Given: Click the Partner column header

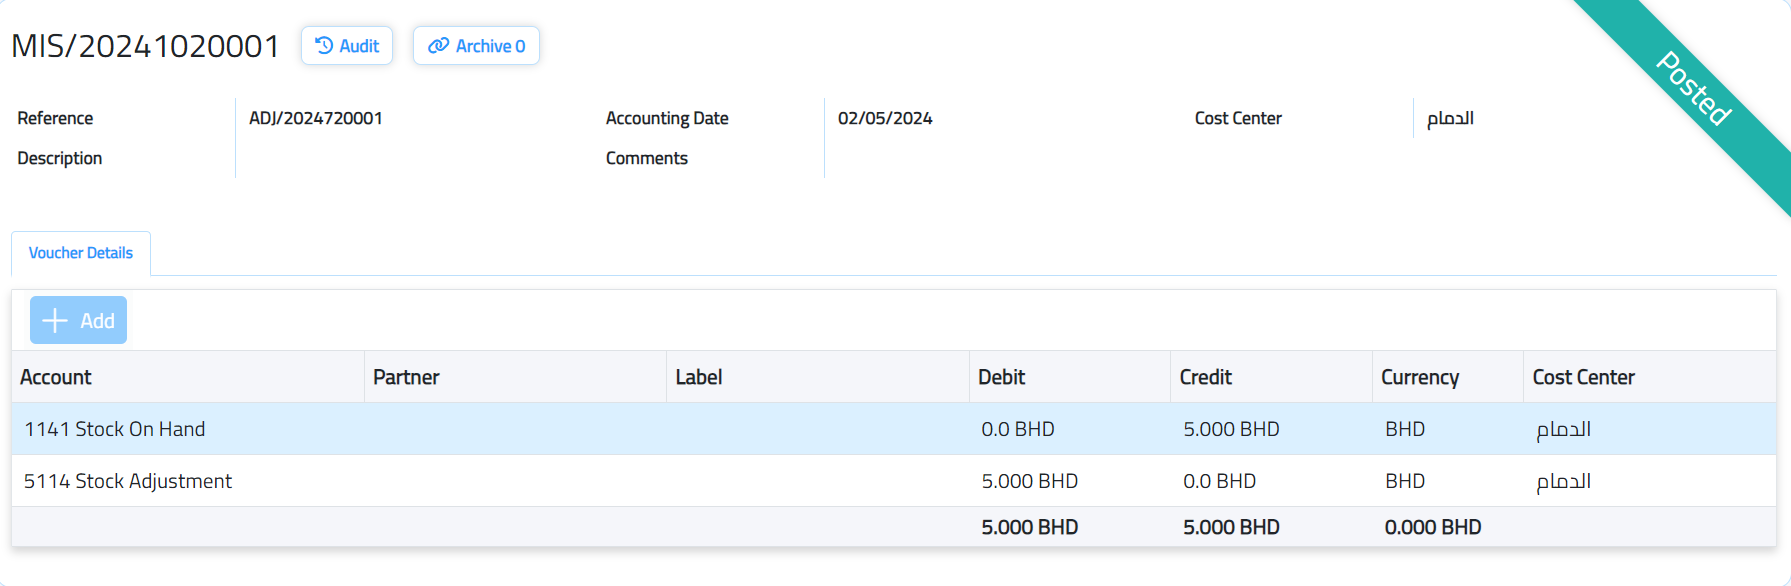Looking at the screenshot, I should click(x=406, y=377).
